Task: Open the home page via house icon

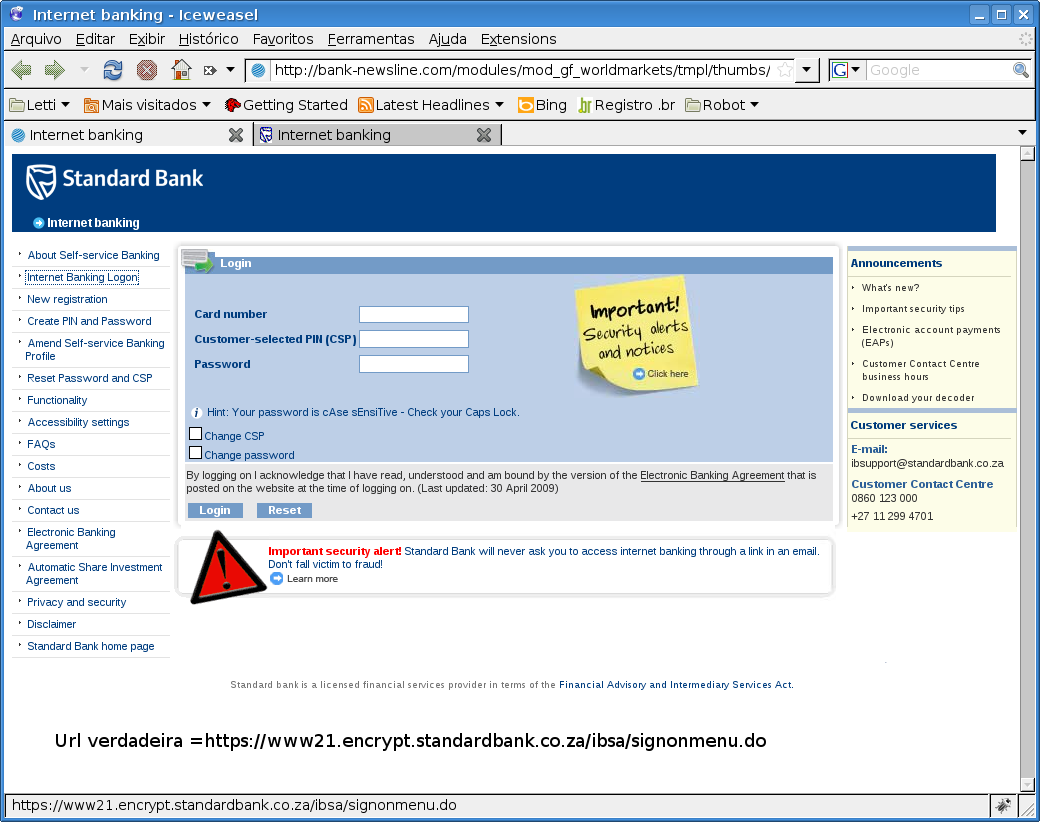Action: tap(181, 70)
